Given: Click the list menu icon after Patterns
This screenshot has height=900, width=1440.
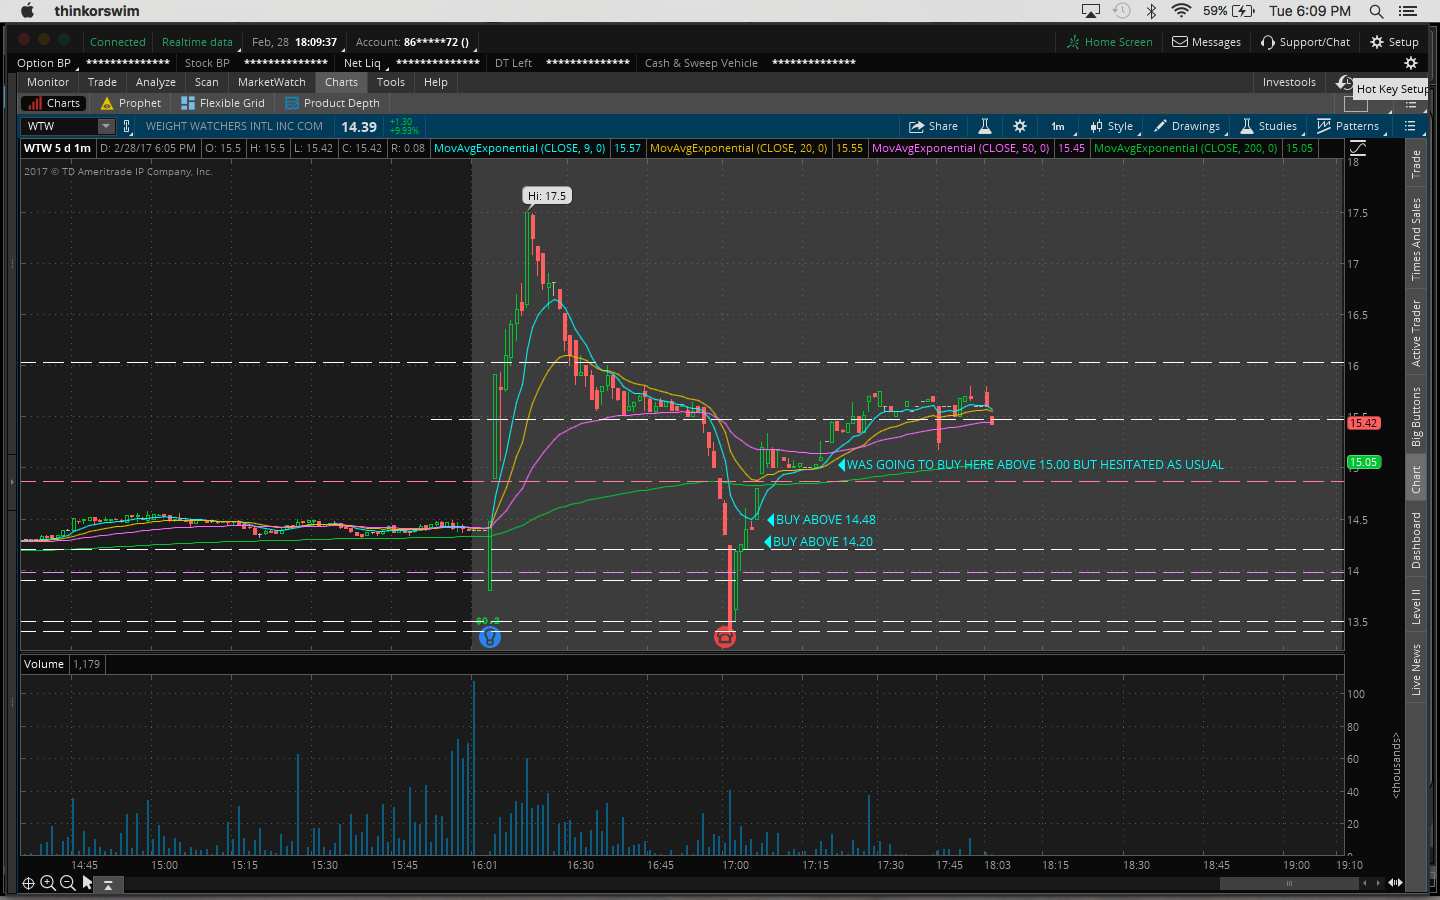Looking at the screenshot, I should pos(1410,126).
